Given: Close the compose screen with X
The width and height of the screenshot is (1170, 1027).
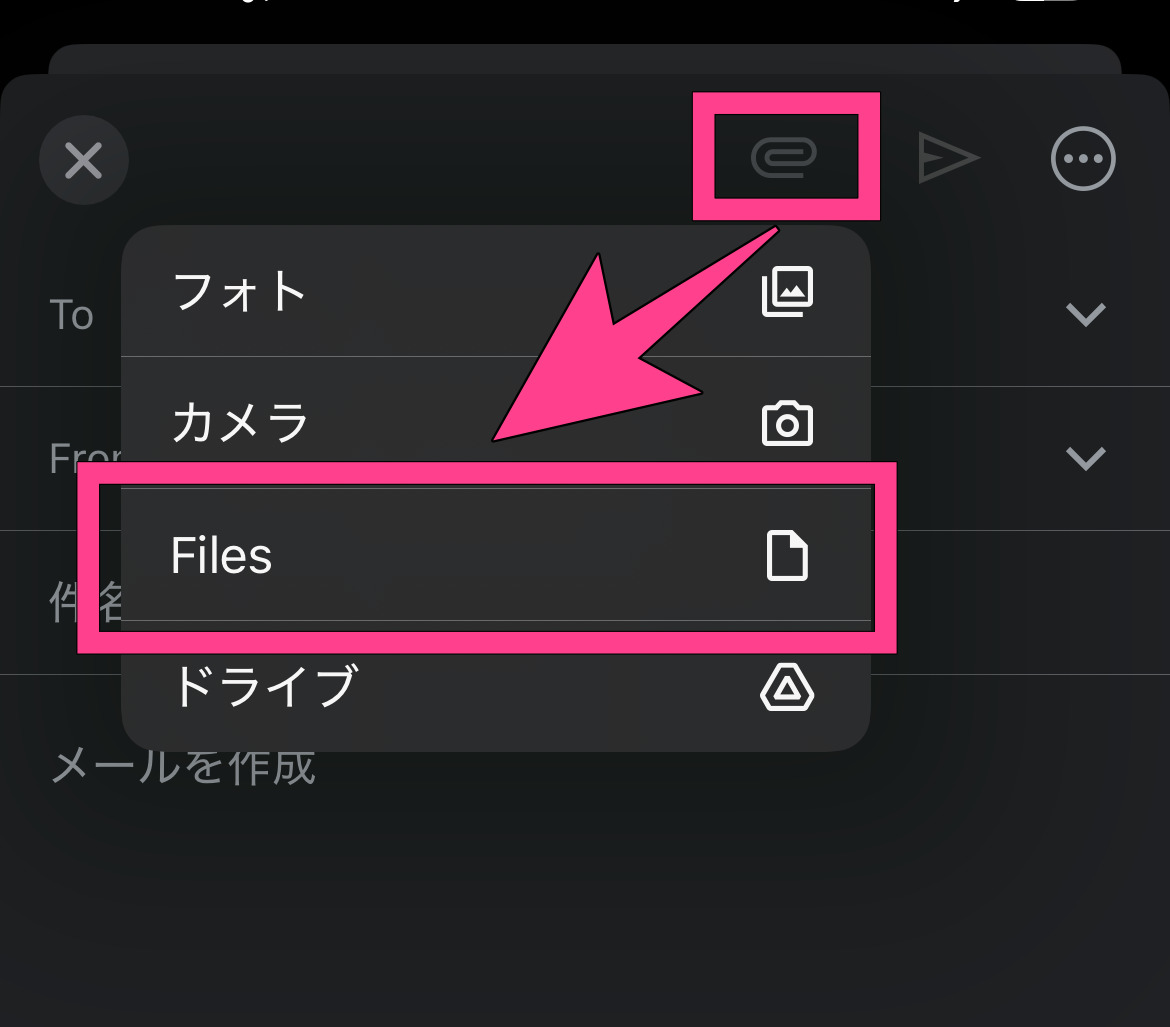Looking at the screenshot, I should tap(84, 160).
